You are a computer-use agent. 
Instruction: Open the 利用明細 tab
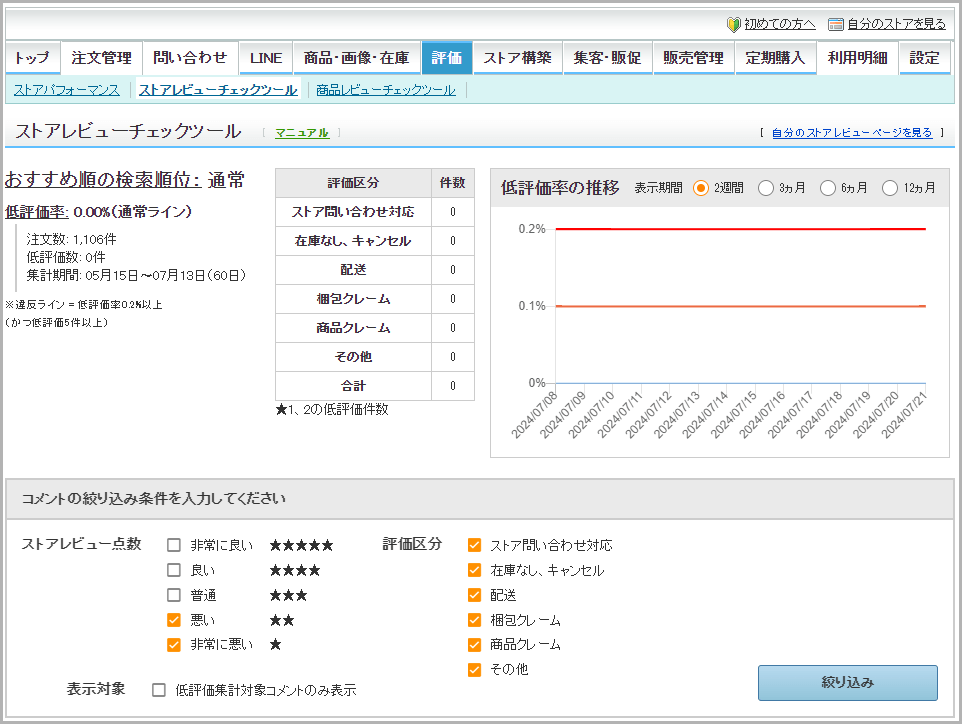coord(858,58)
